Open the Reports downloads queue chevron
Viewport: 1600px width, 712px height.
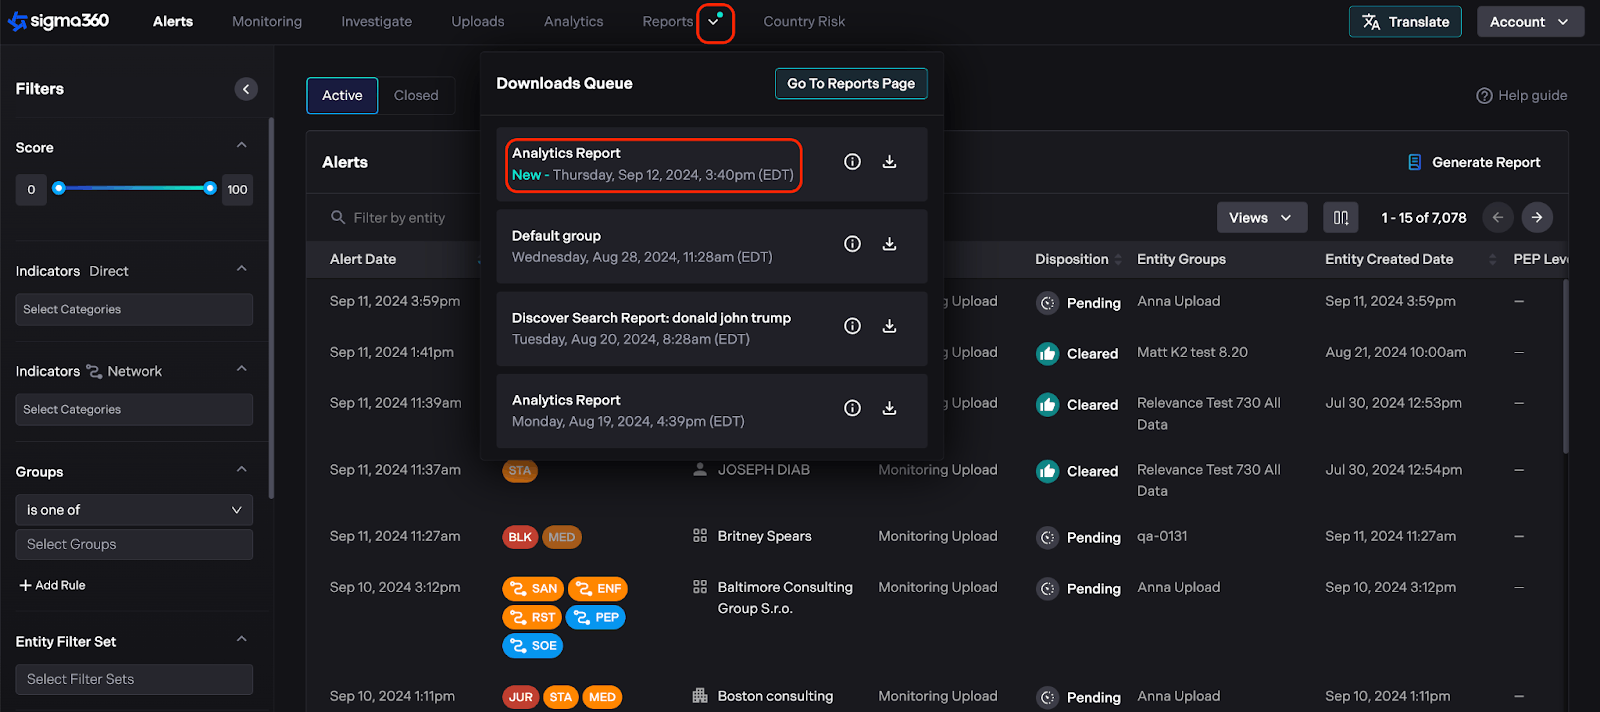pos(714,22)
